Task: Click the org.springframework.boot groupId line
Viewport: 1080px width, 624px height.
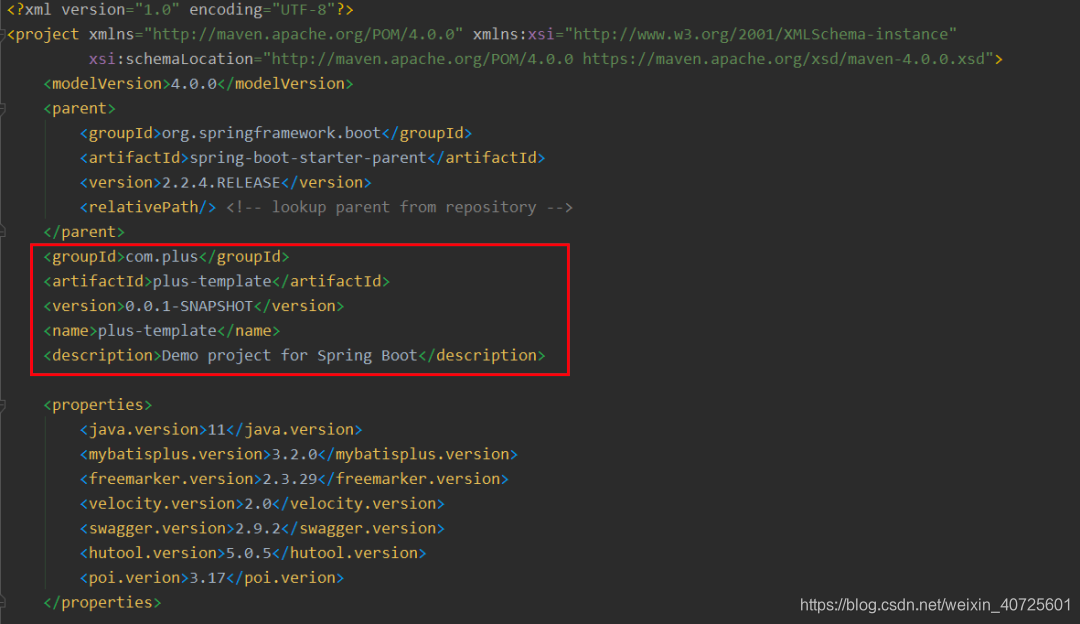Action: click(276, 133)
